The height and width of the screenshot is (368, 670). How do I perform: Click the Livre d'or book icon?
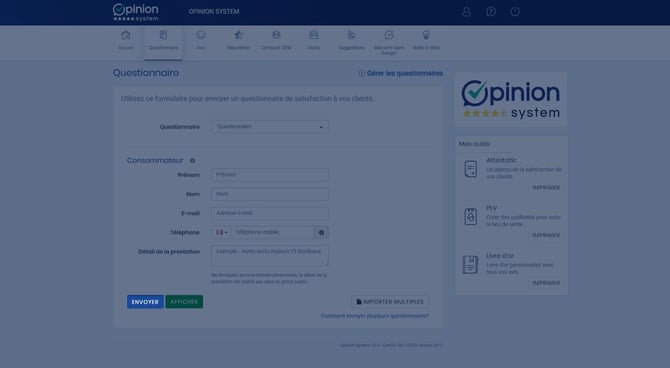470,265
